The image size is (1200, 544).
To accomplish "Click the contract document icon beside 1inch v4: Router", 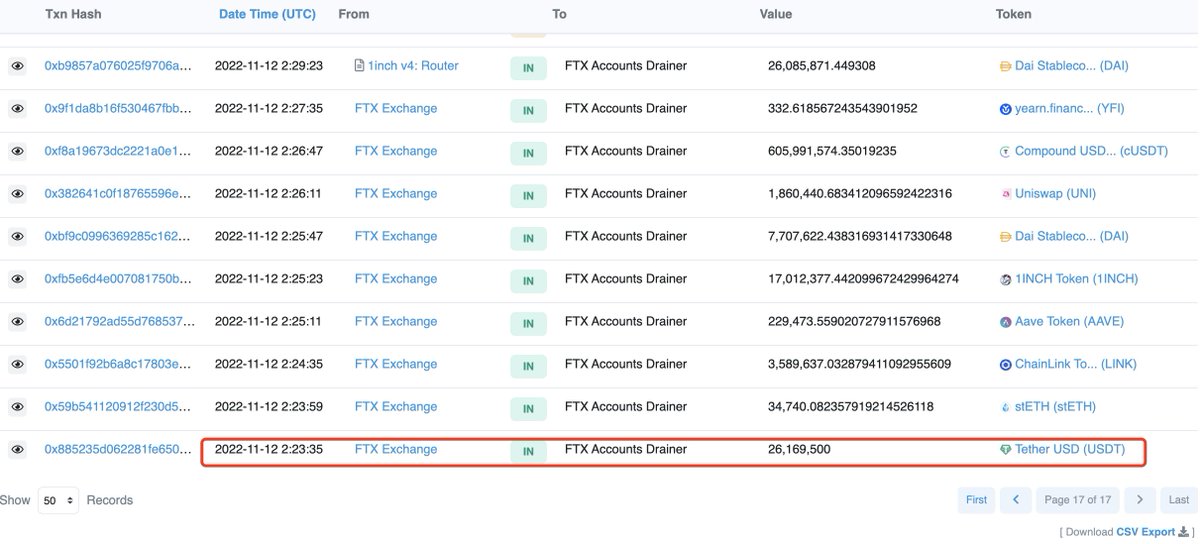I will click(x=360, y=66).
